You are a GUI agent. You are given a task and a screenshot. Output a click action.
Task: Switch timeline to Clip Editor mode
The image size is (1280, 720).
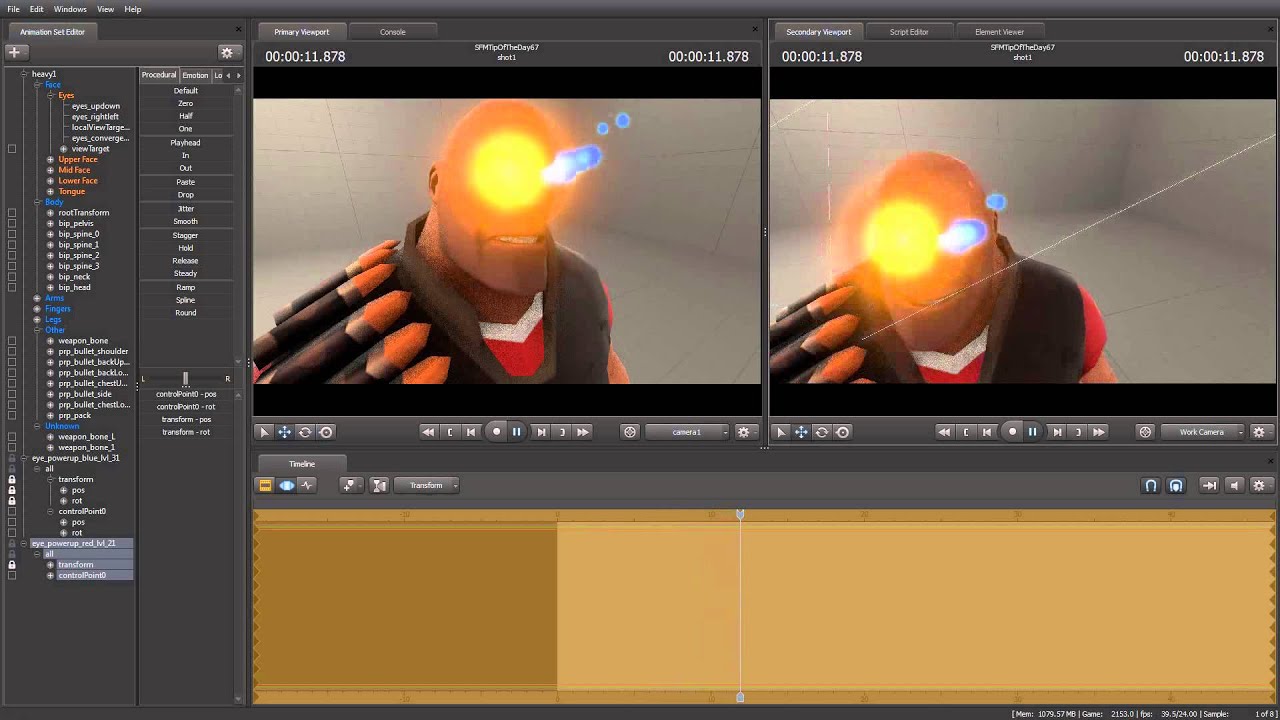click(265, 485)
